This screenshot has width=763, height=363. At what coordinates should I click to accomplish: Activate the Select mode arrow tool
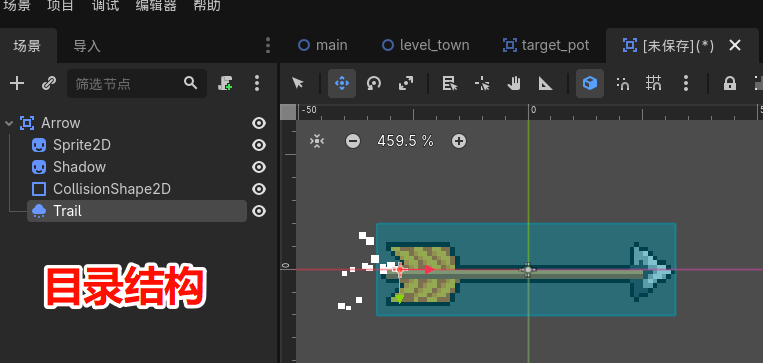[x=298, y=83]
